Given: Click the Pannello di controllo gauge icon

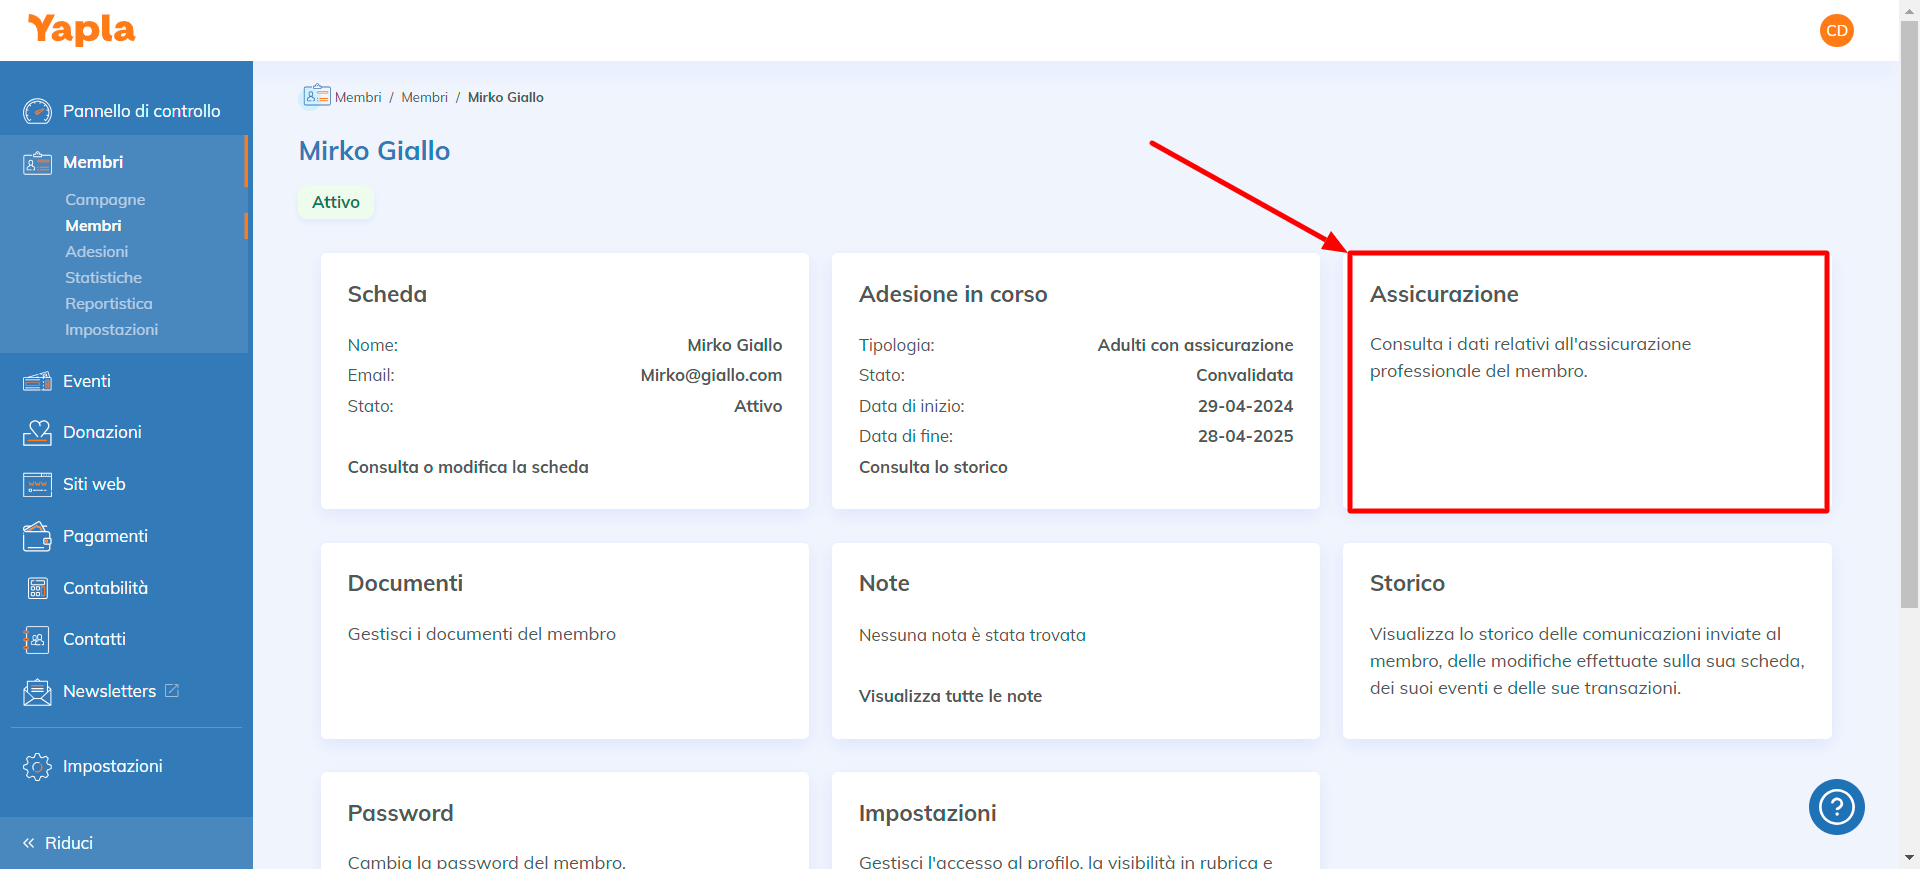Looking at the screenshot, I should pyautogui.click(x=37, y=111).
